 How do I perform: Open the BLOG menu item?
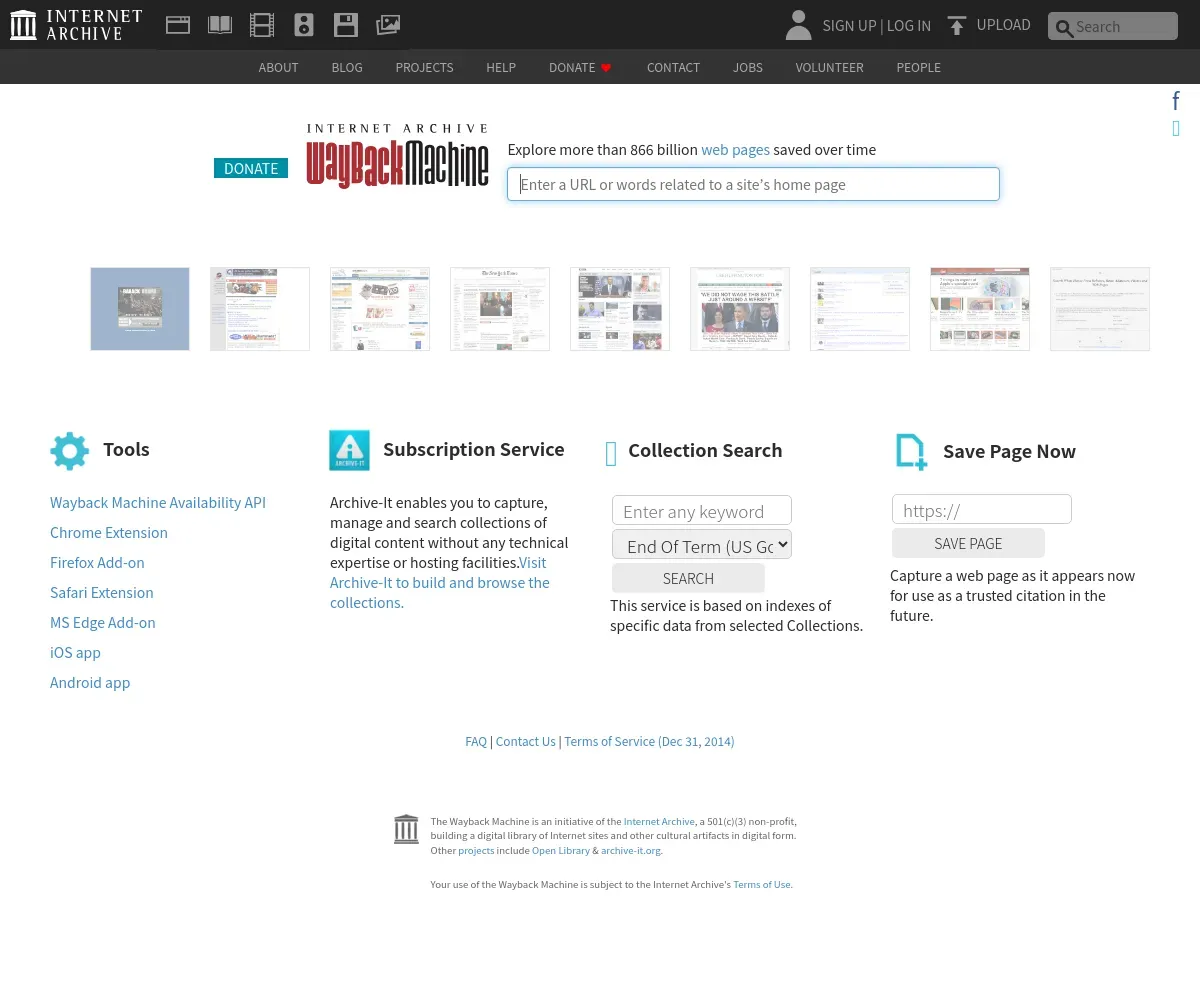pos(347,67)
